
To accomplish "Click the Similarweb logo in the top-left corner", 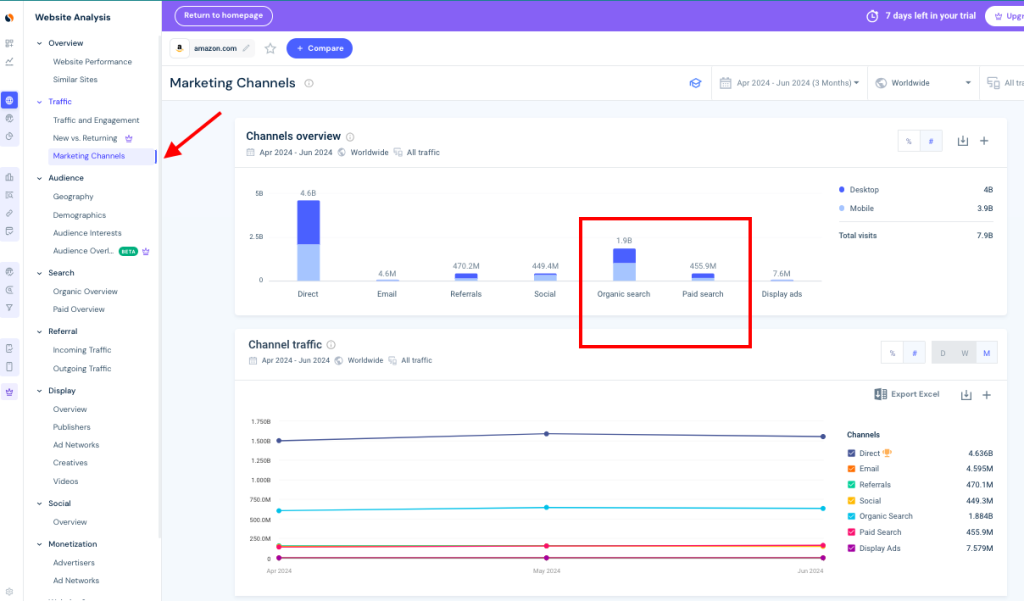I will [9, 17].
